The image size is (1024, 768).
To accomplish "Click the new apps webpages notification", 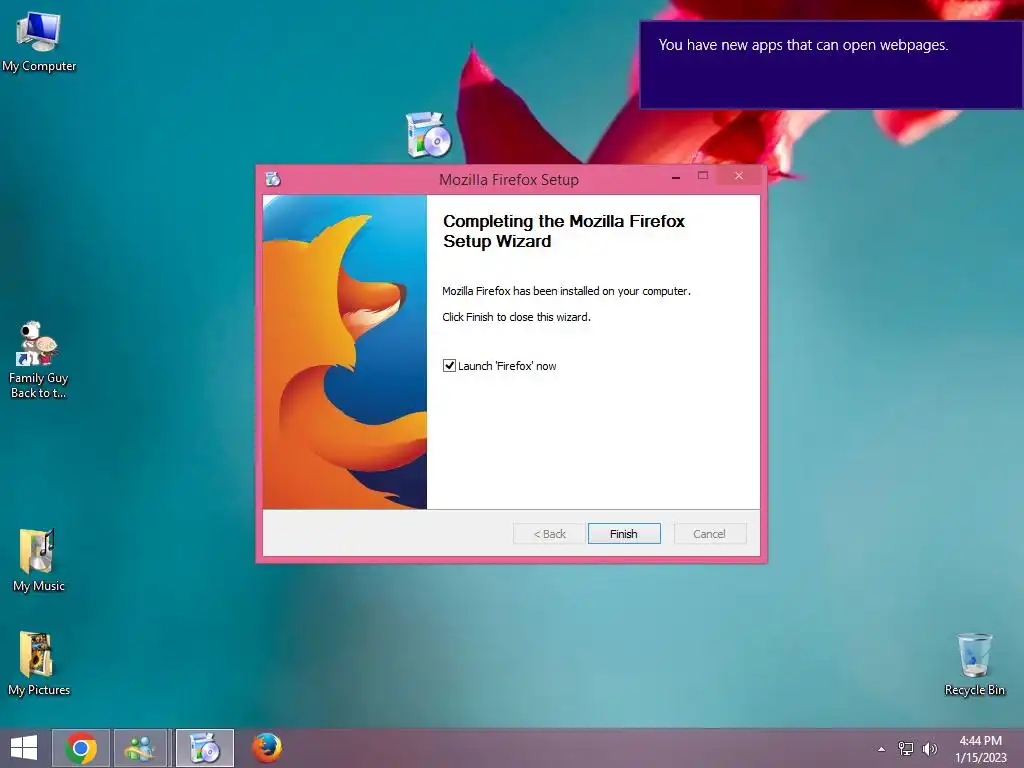I will [831, 65].
